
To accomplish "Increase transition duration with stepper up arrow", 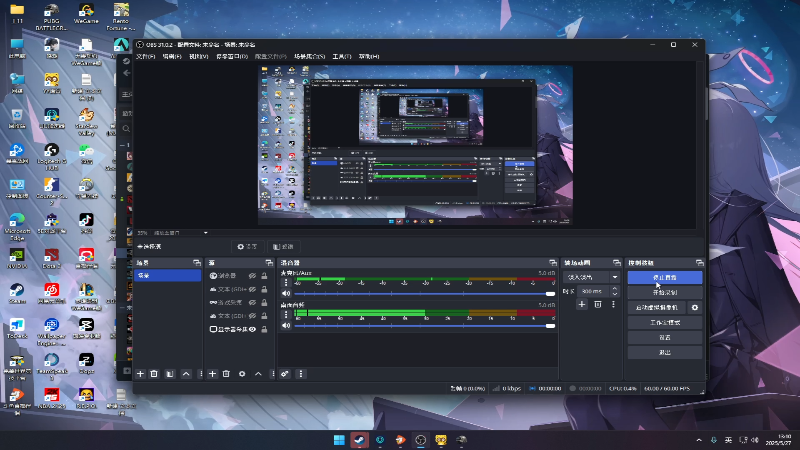I will 615,288.
